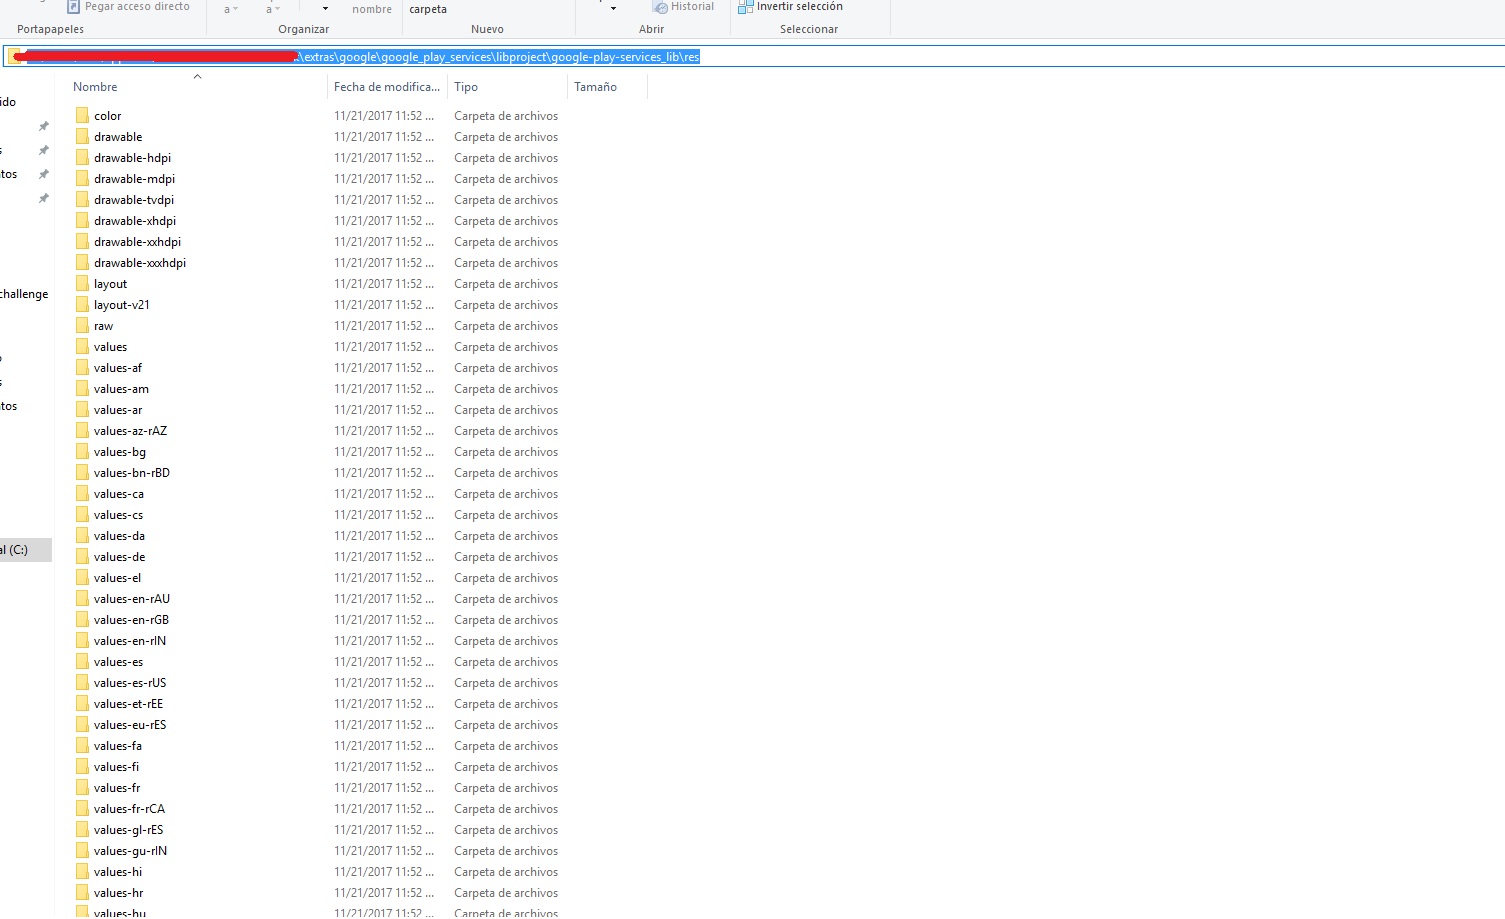Select the folder name 'values-es-rUS'
The height and width of the screenshot is (919, 1505).
130,683
